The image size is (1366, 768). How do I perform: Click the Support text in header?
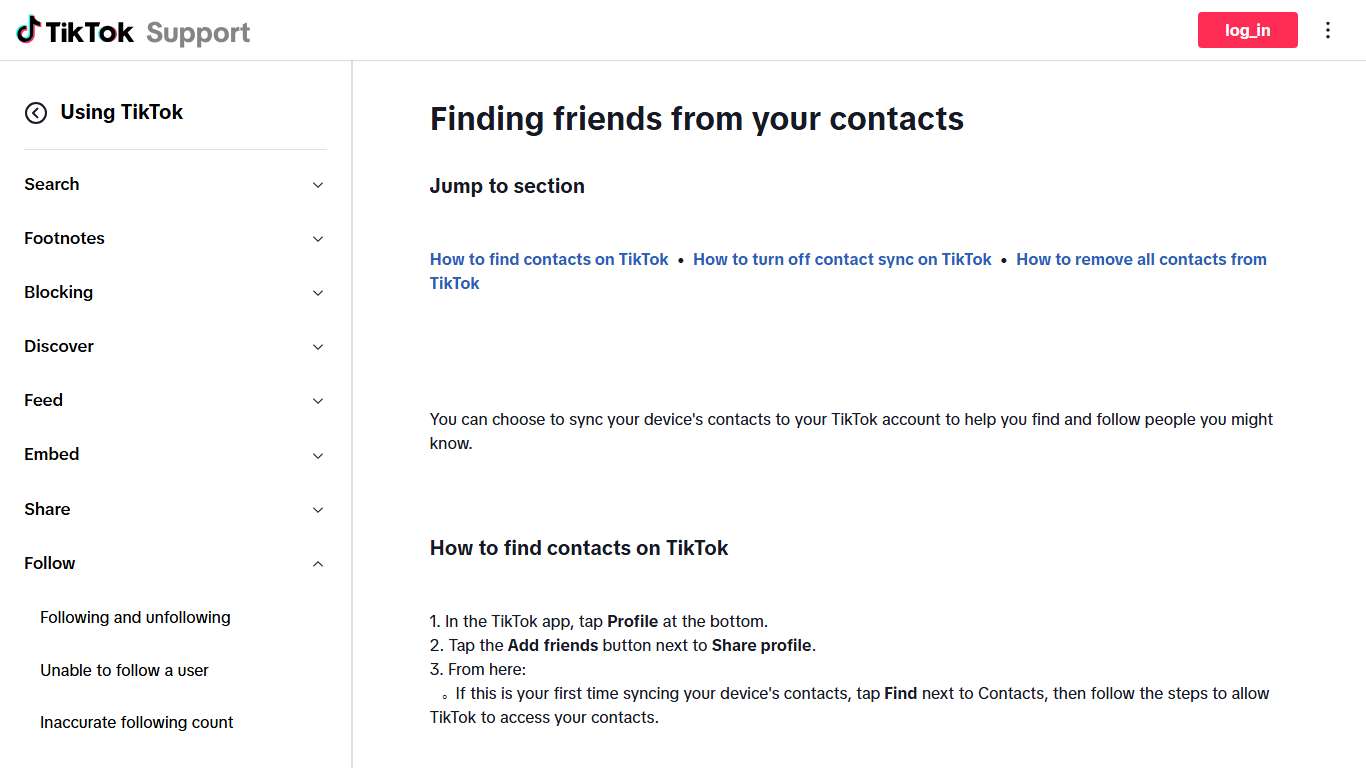coord(198,33)
